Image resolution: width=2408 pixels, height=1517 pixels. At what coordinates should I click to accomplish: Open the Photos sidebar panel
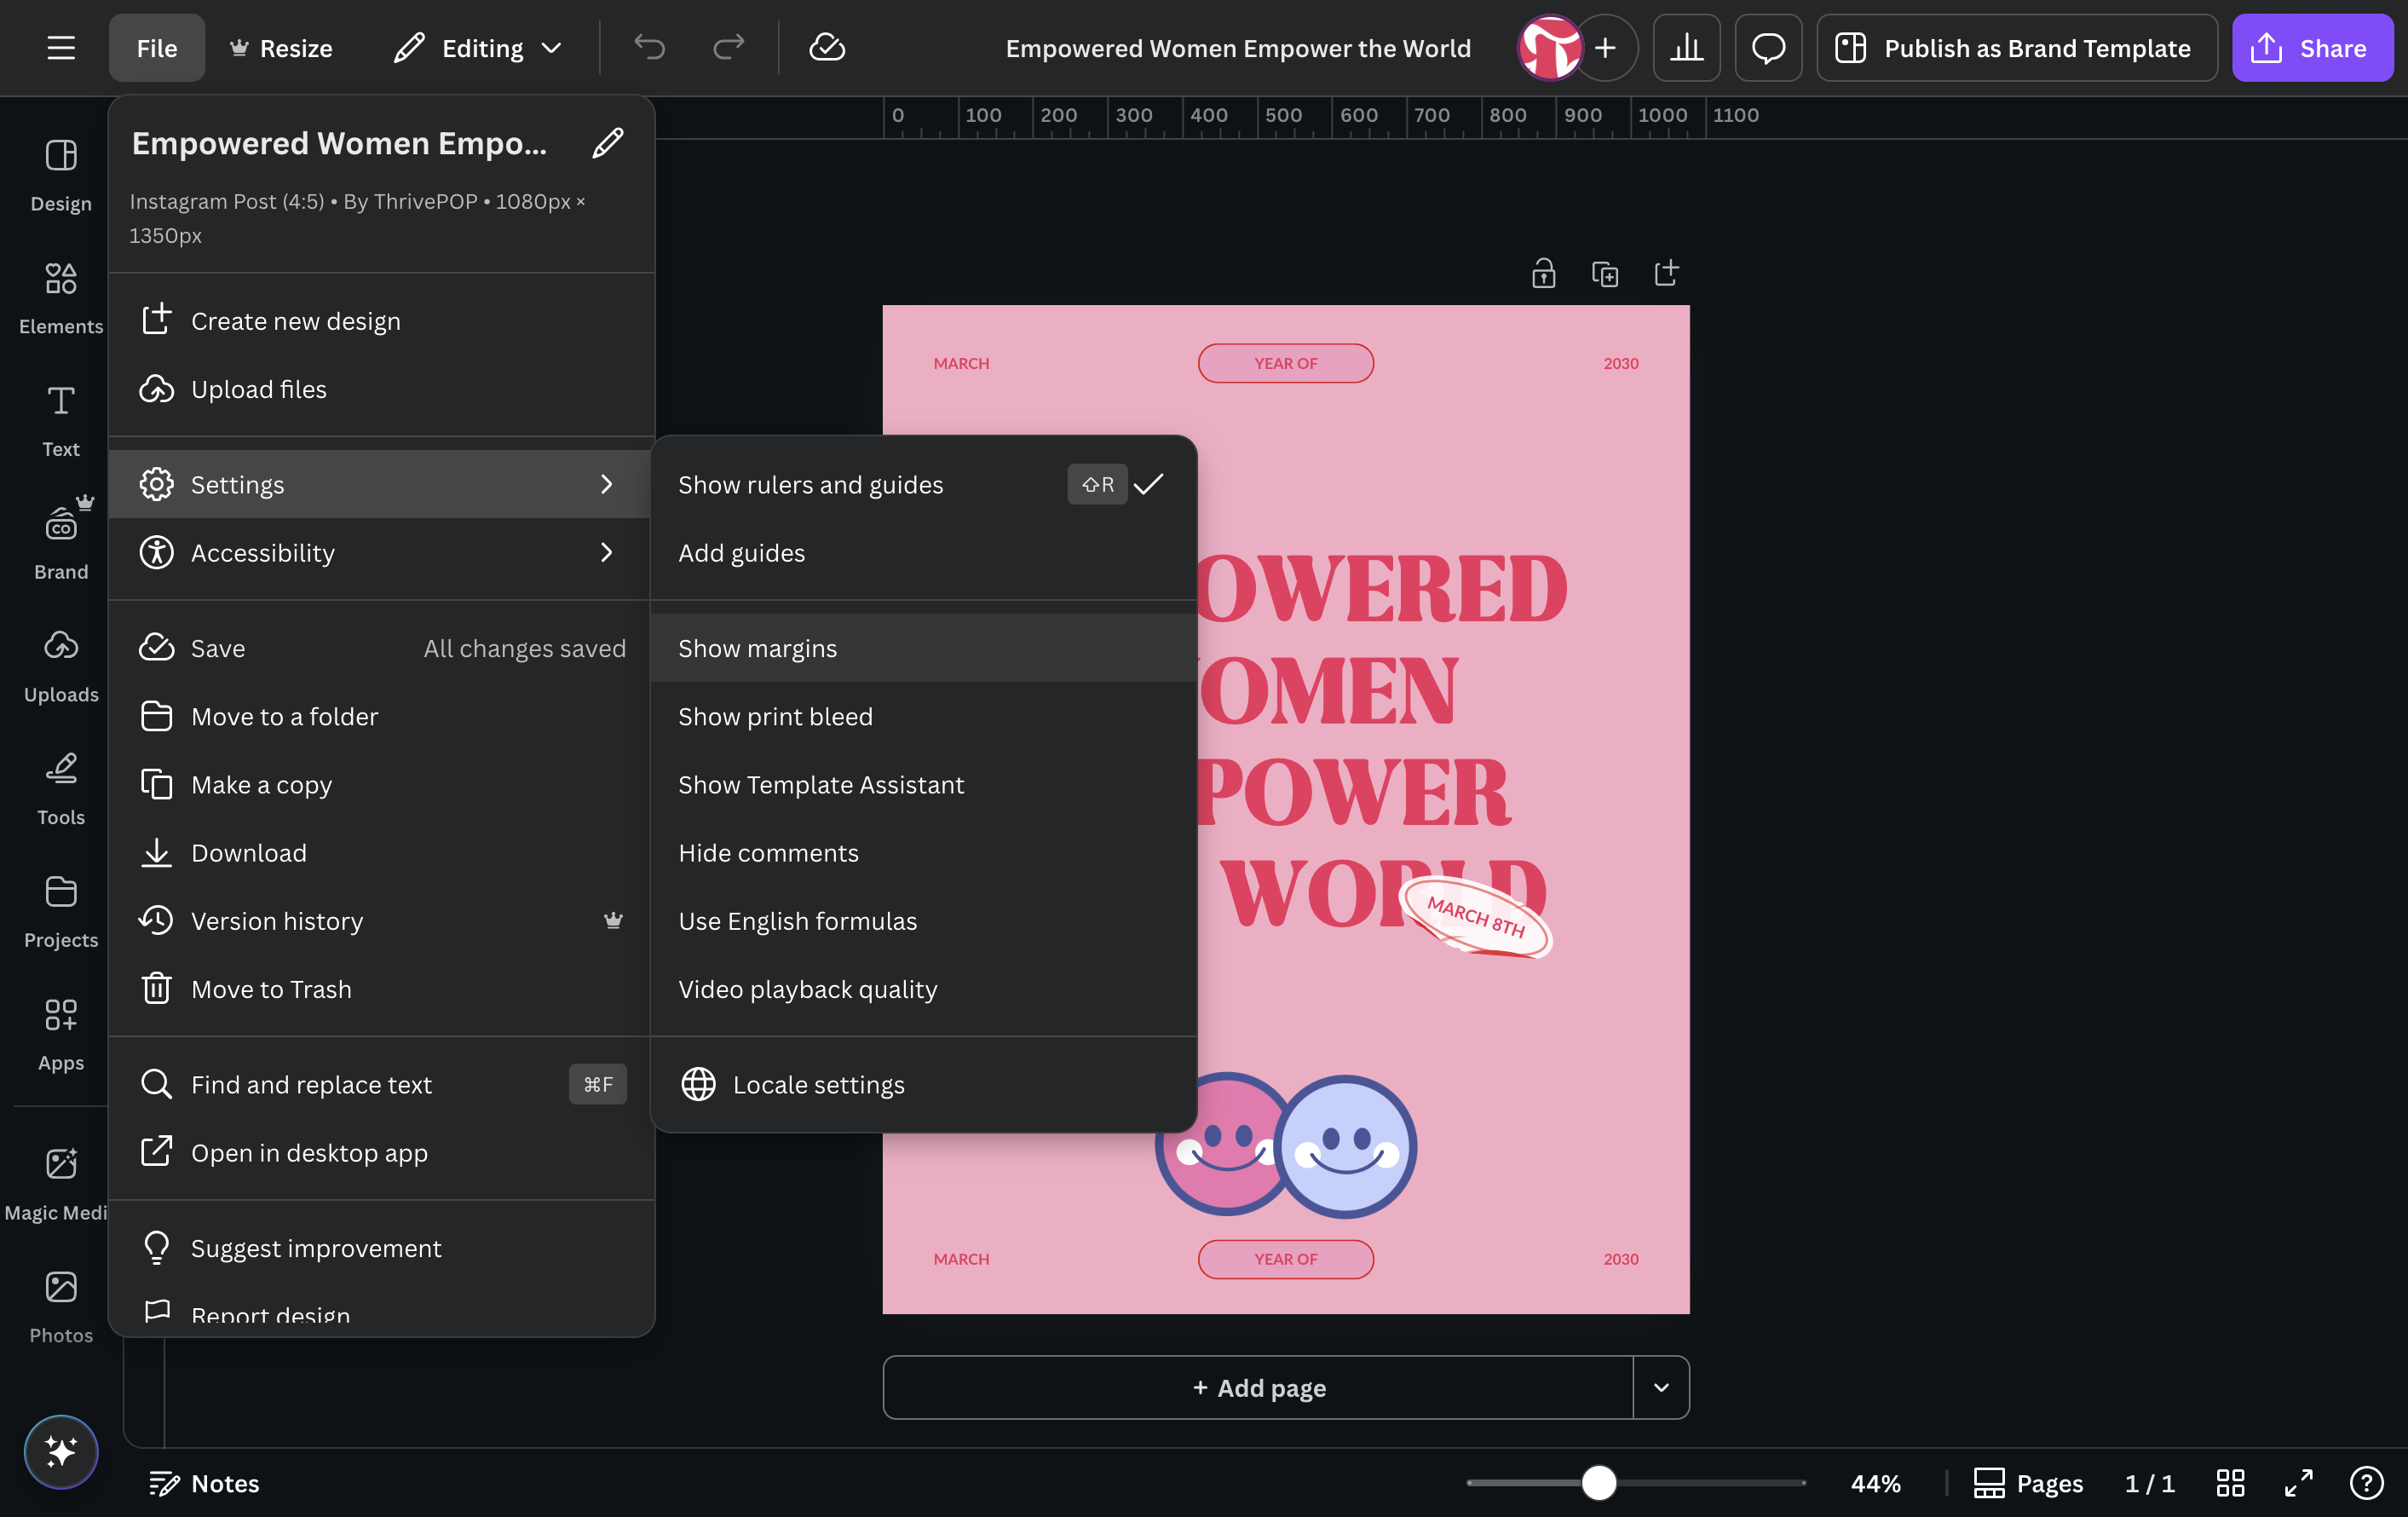pyautogui.click(x=61, y=1308)
